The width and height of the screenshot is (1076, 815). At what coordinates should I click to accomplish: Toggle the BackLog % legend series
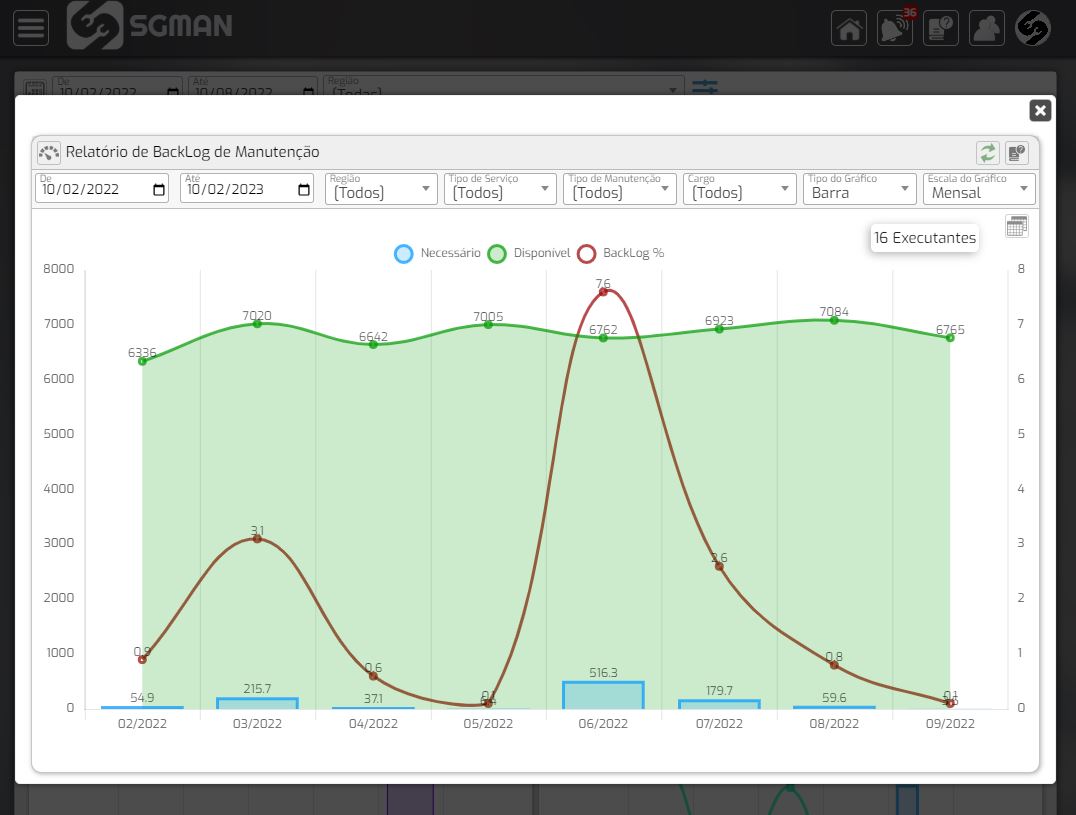[620, 254]
